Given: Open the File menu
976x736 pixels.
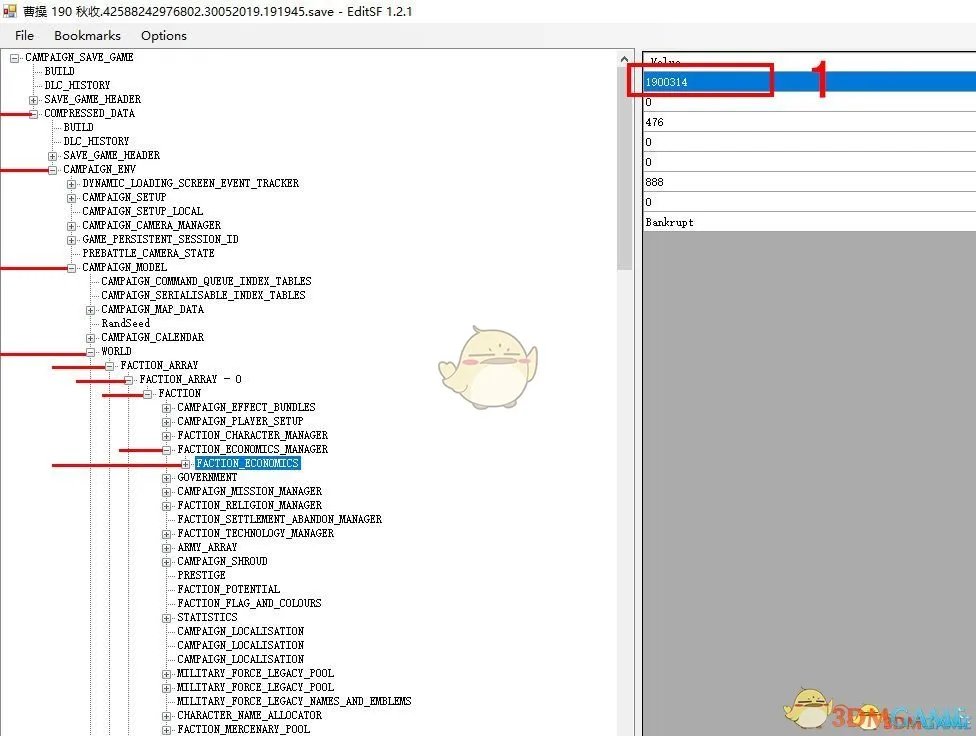Looking at the screenshot, I should (24, 35).
